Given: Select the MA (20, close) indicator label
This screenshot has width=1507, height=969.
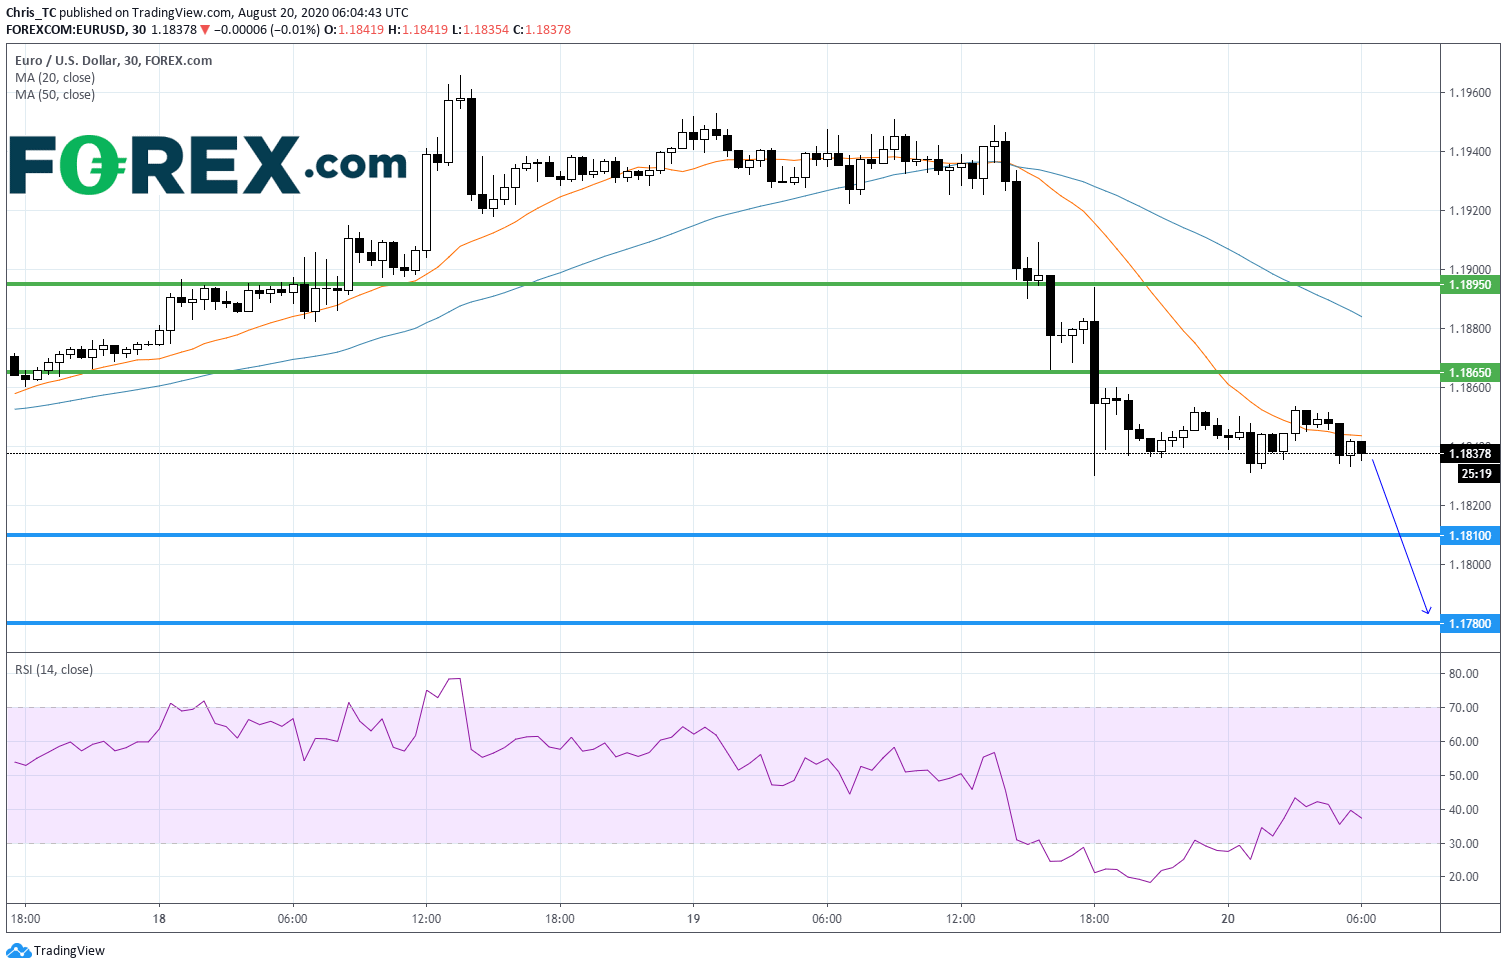Looking at the screenshot, I should coord(55,77).
